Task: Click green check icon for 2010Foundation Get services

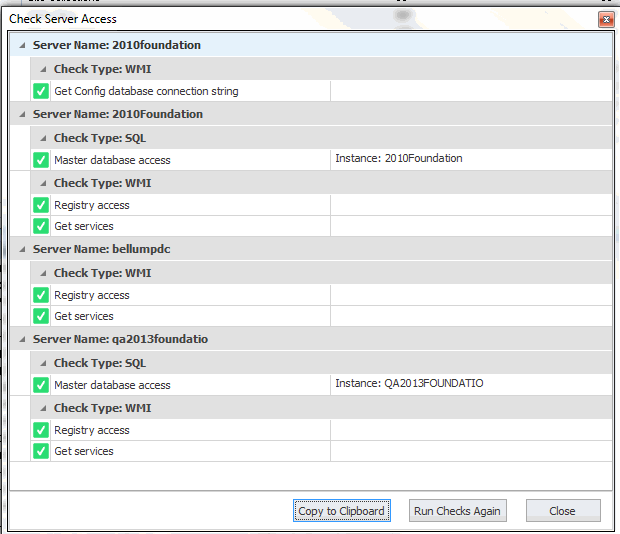Action: click(x=41, y=226)
